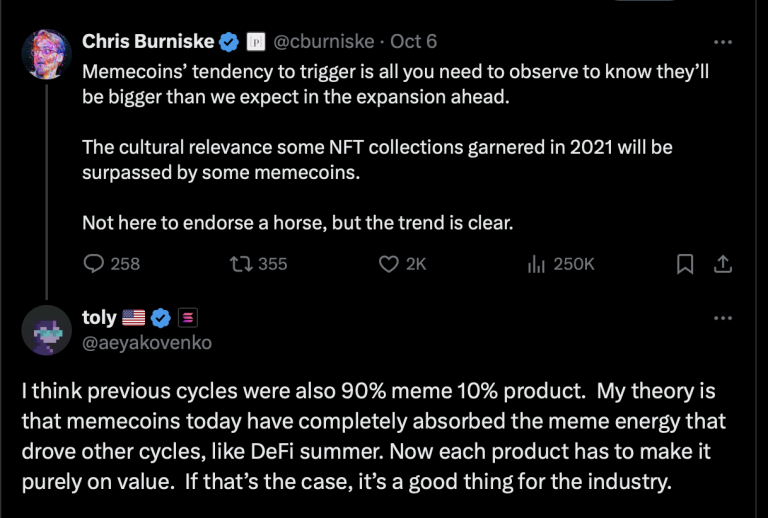Viewport: 768px width, 518px height.
Task: Open toly's display name link
Action: (x=99, y=319)
